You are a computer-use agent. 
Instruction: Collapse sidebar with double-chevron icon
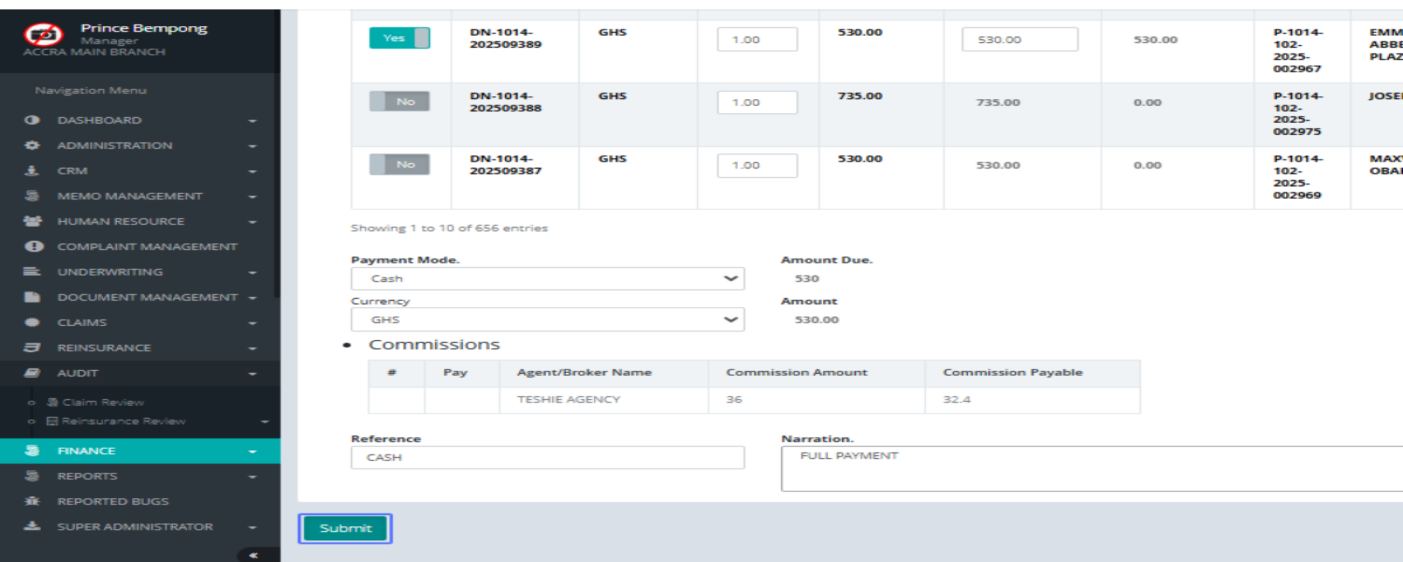(x=253, y=554)
